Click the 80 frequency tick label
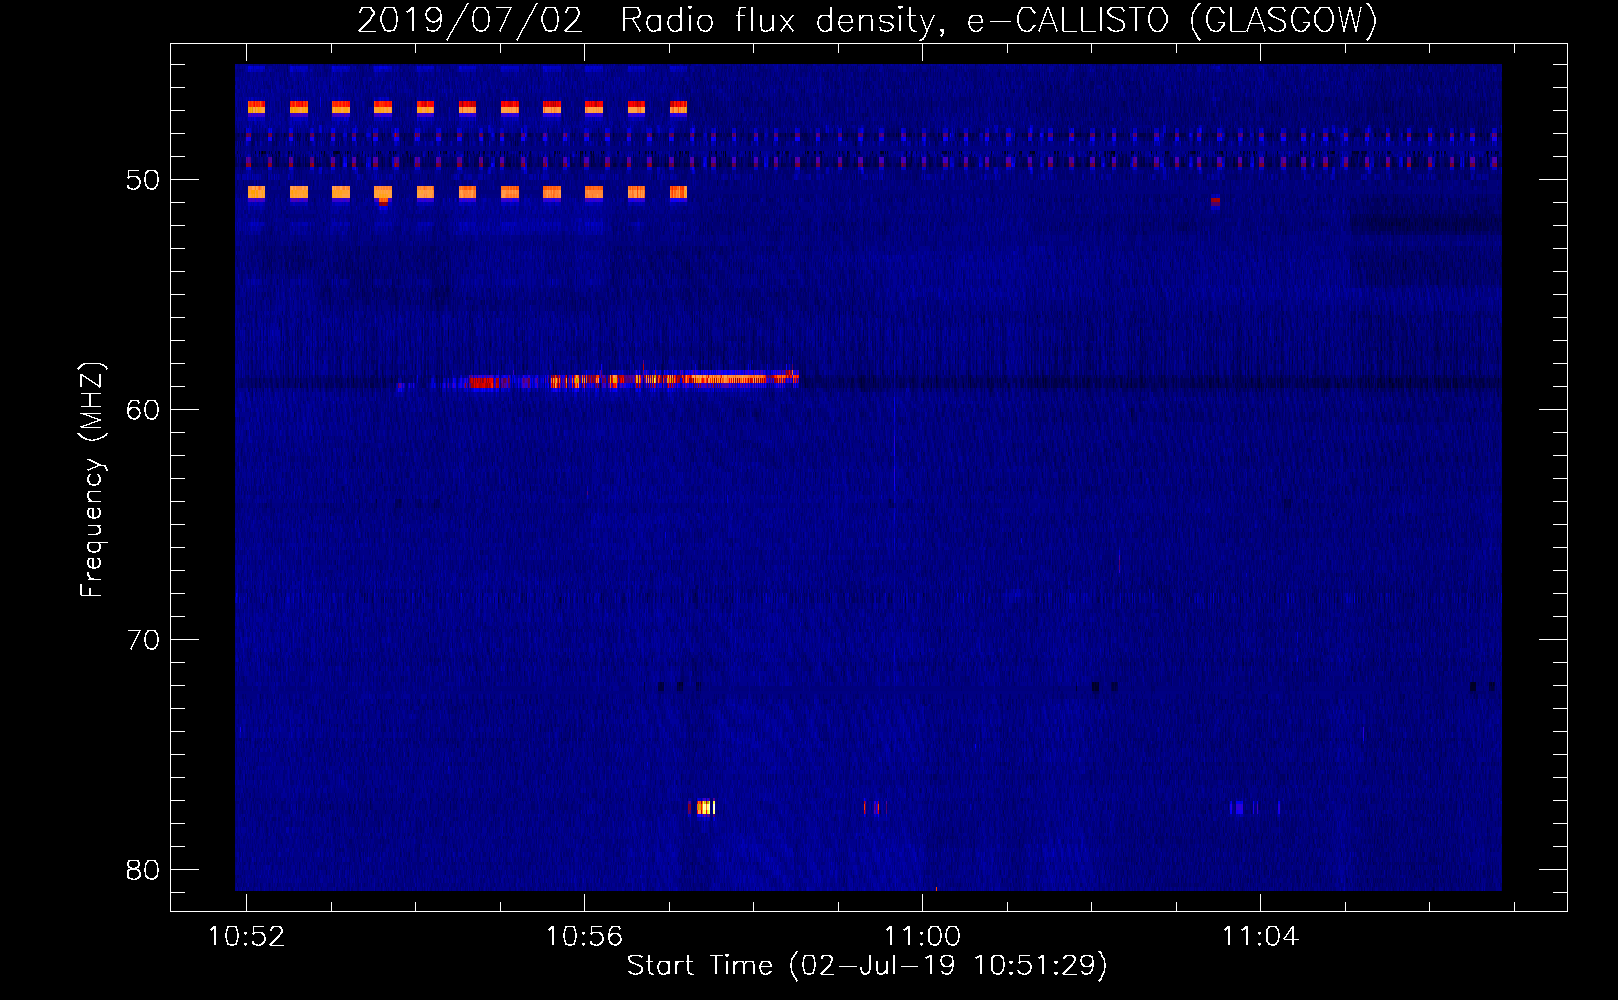The image size is (1618, 1000). [143, 870]
